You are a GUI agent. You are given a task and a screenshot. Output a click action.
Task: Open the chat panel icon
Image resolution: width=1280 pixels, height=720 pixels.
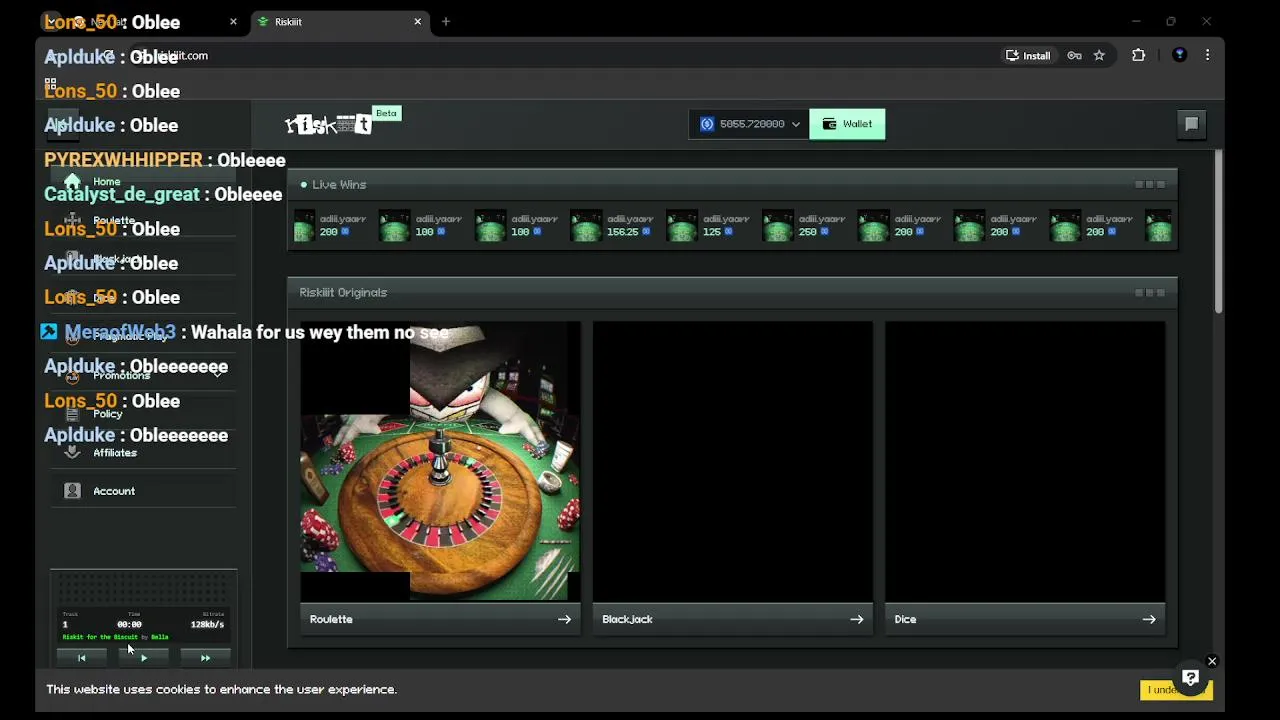click(x=1191, y=124)
